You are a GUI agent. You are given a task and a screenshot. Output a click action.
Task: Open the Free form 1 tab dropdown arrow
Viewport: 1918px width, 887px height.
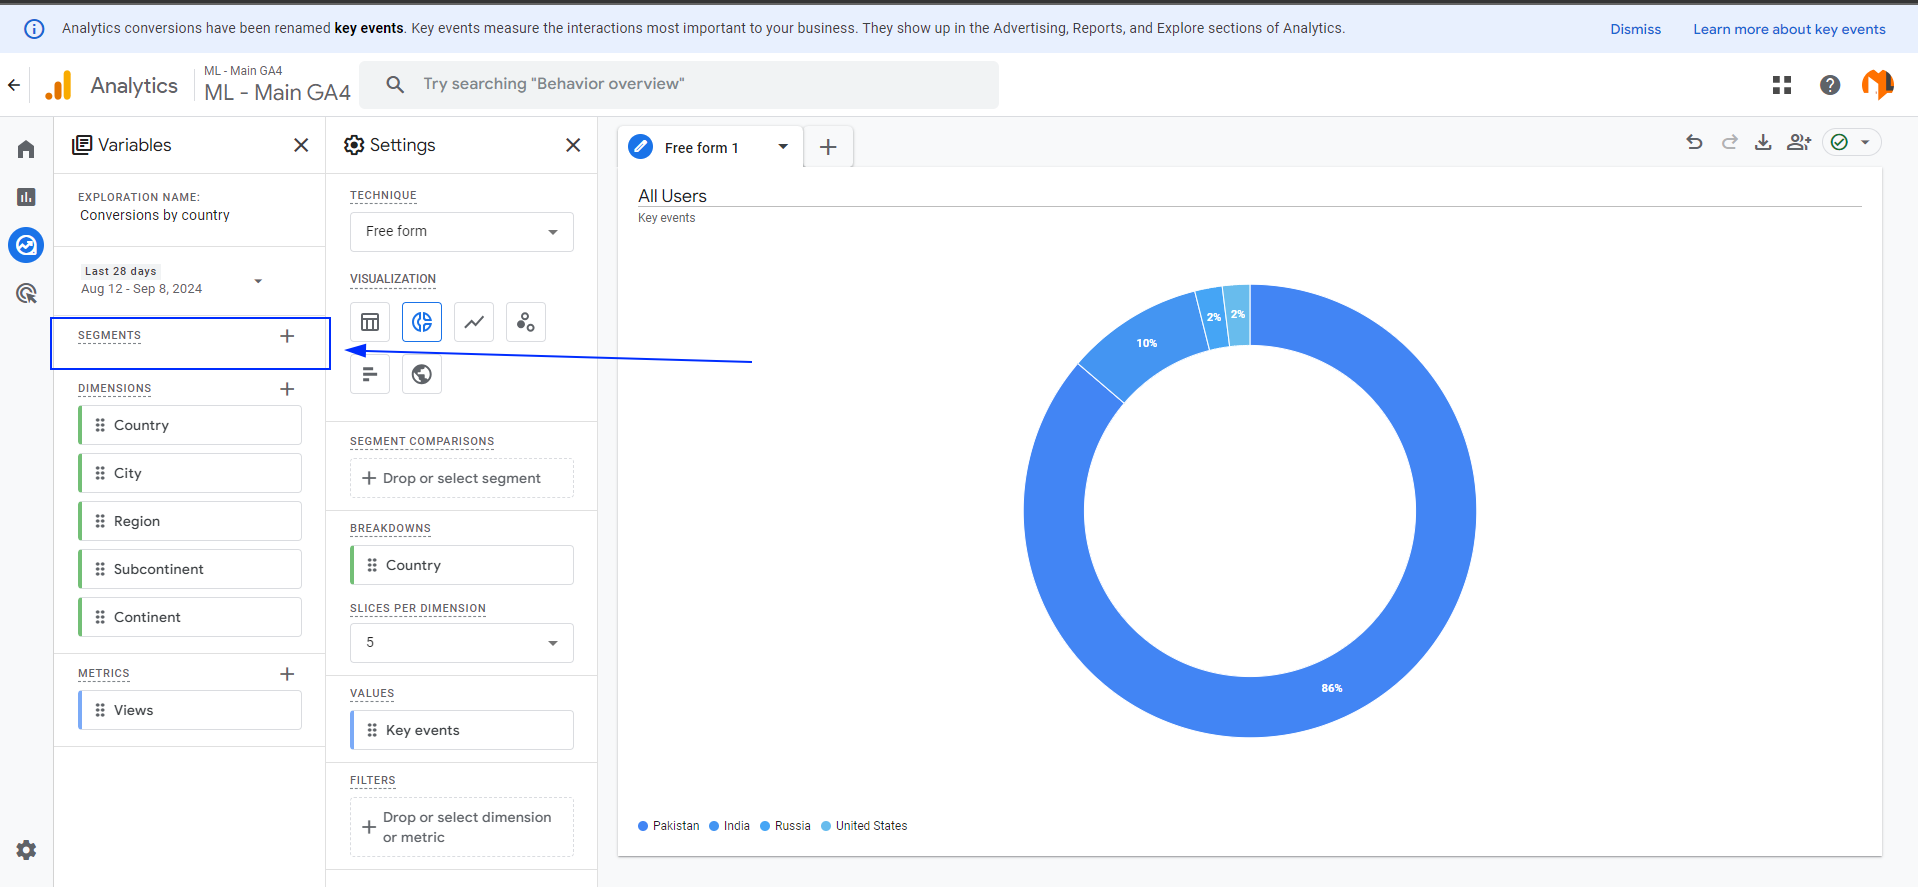point(783,147)
